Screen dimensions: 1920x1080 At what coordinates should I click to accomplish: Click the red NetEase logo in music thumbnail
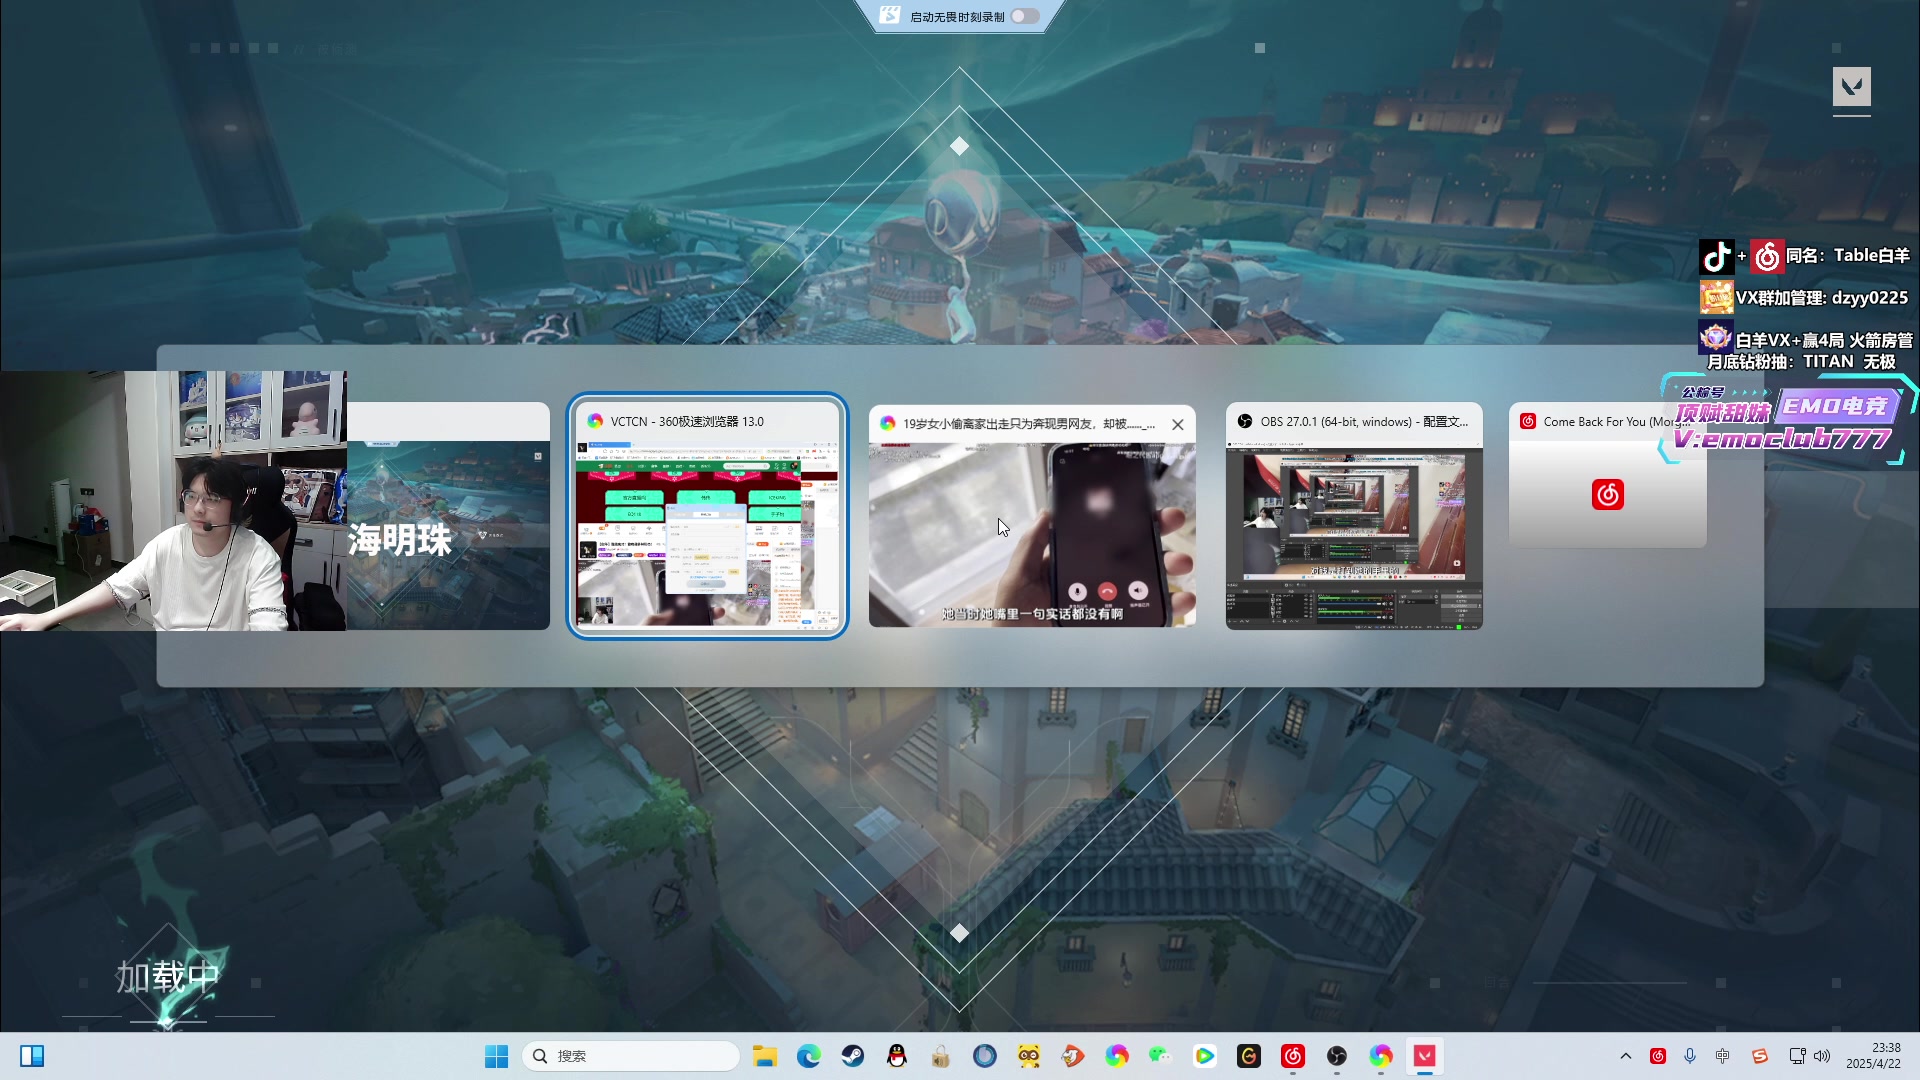1608,494
